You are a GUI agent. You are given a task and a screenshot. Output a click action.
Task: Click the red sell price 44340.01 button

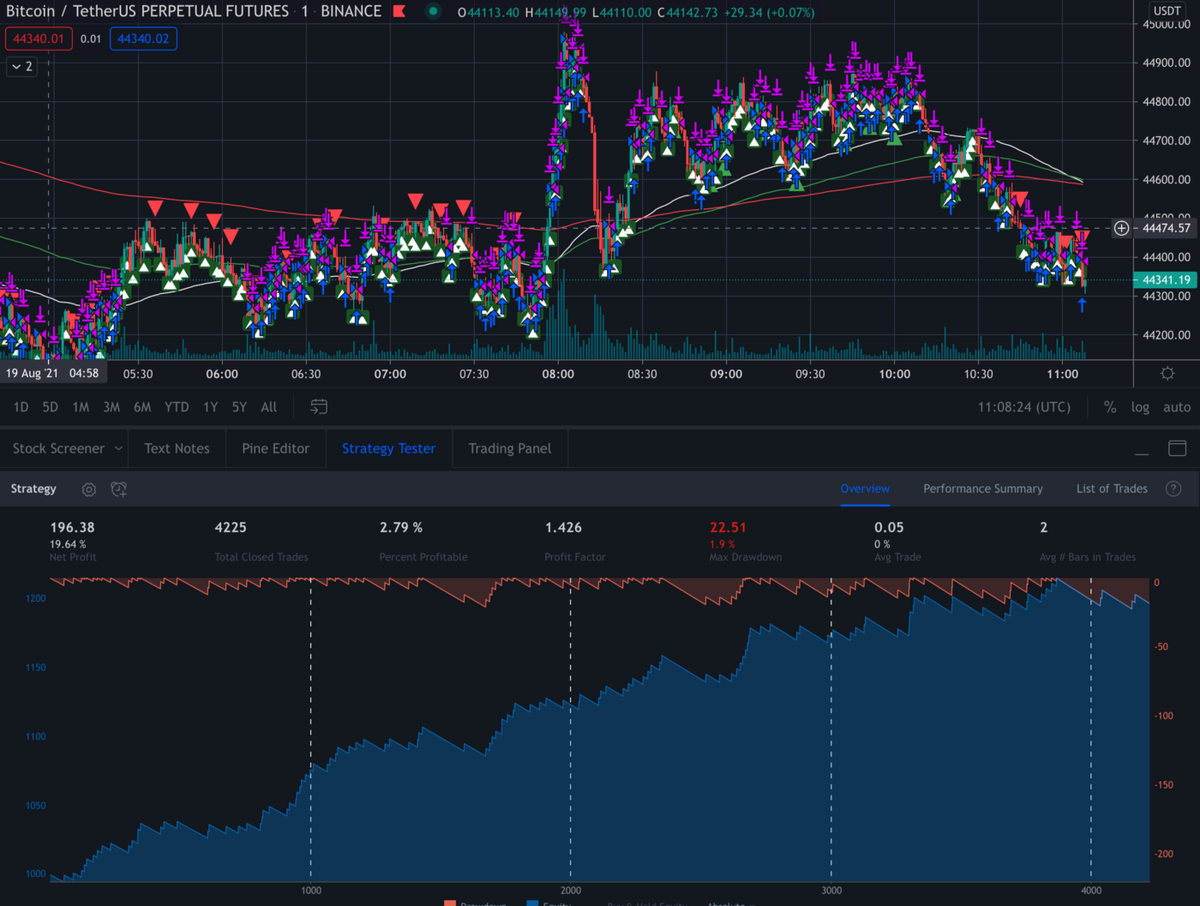click(38, 39)
